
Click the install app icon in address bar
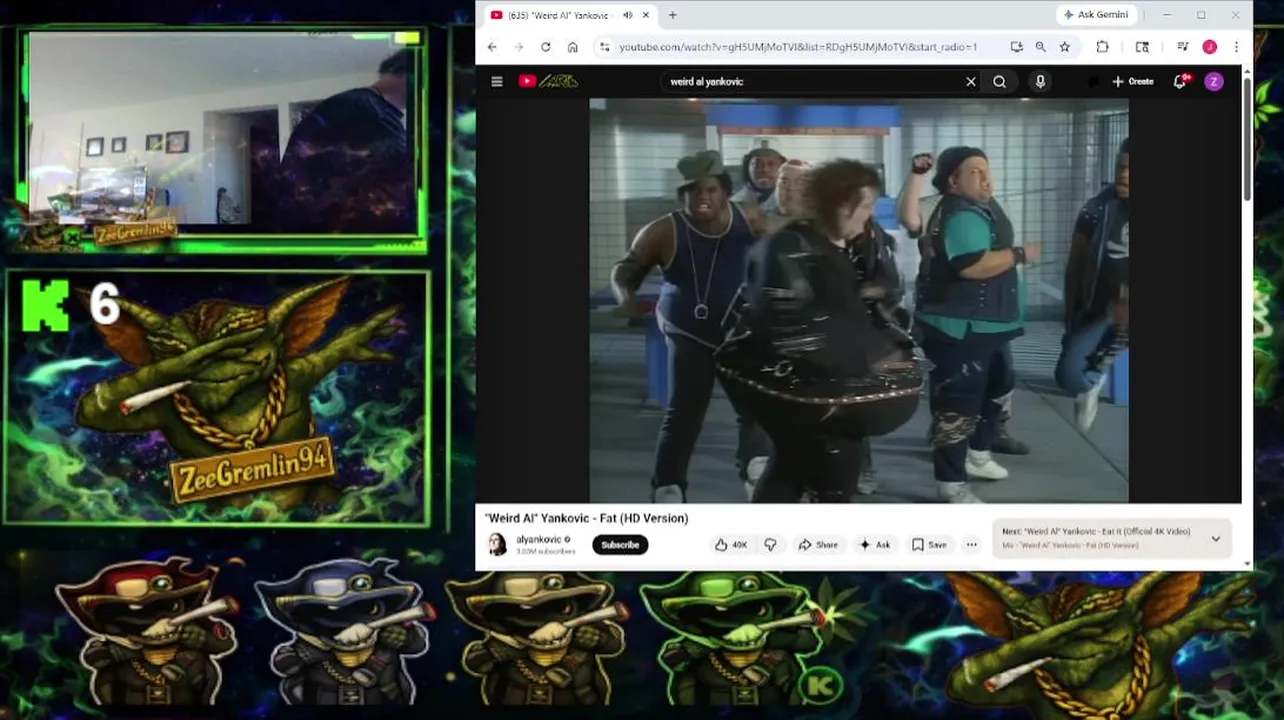coord(1016,47)
